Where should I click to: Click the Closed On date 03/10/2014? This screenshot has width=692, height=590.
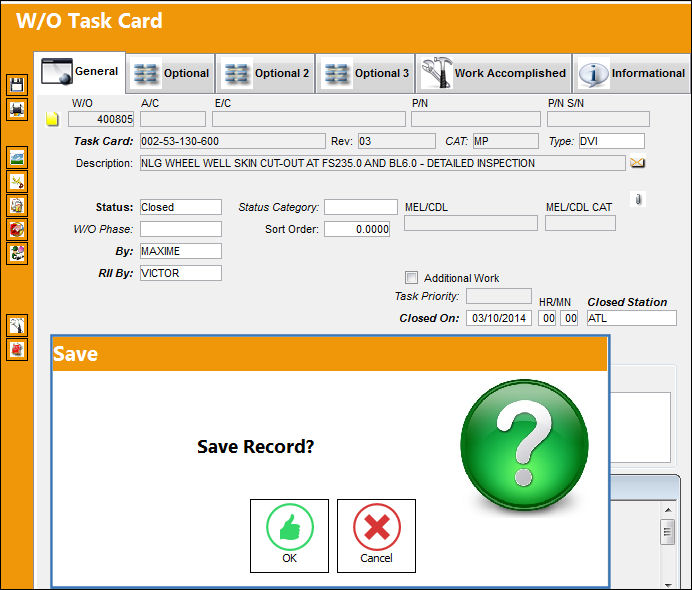click(x=499, y=318)
